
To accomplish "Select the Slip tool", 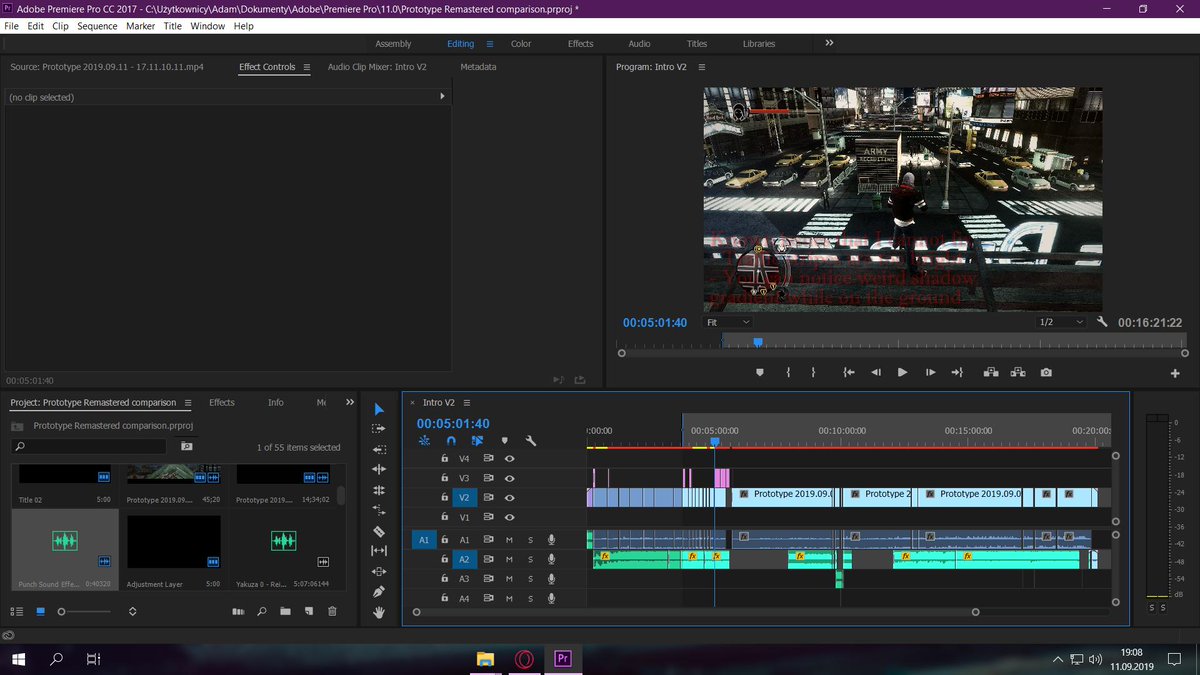I will click(x=379, y=551).
